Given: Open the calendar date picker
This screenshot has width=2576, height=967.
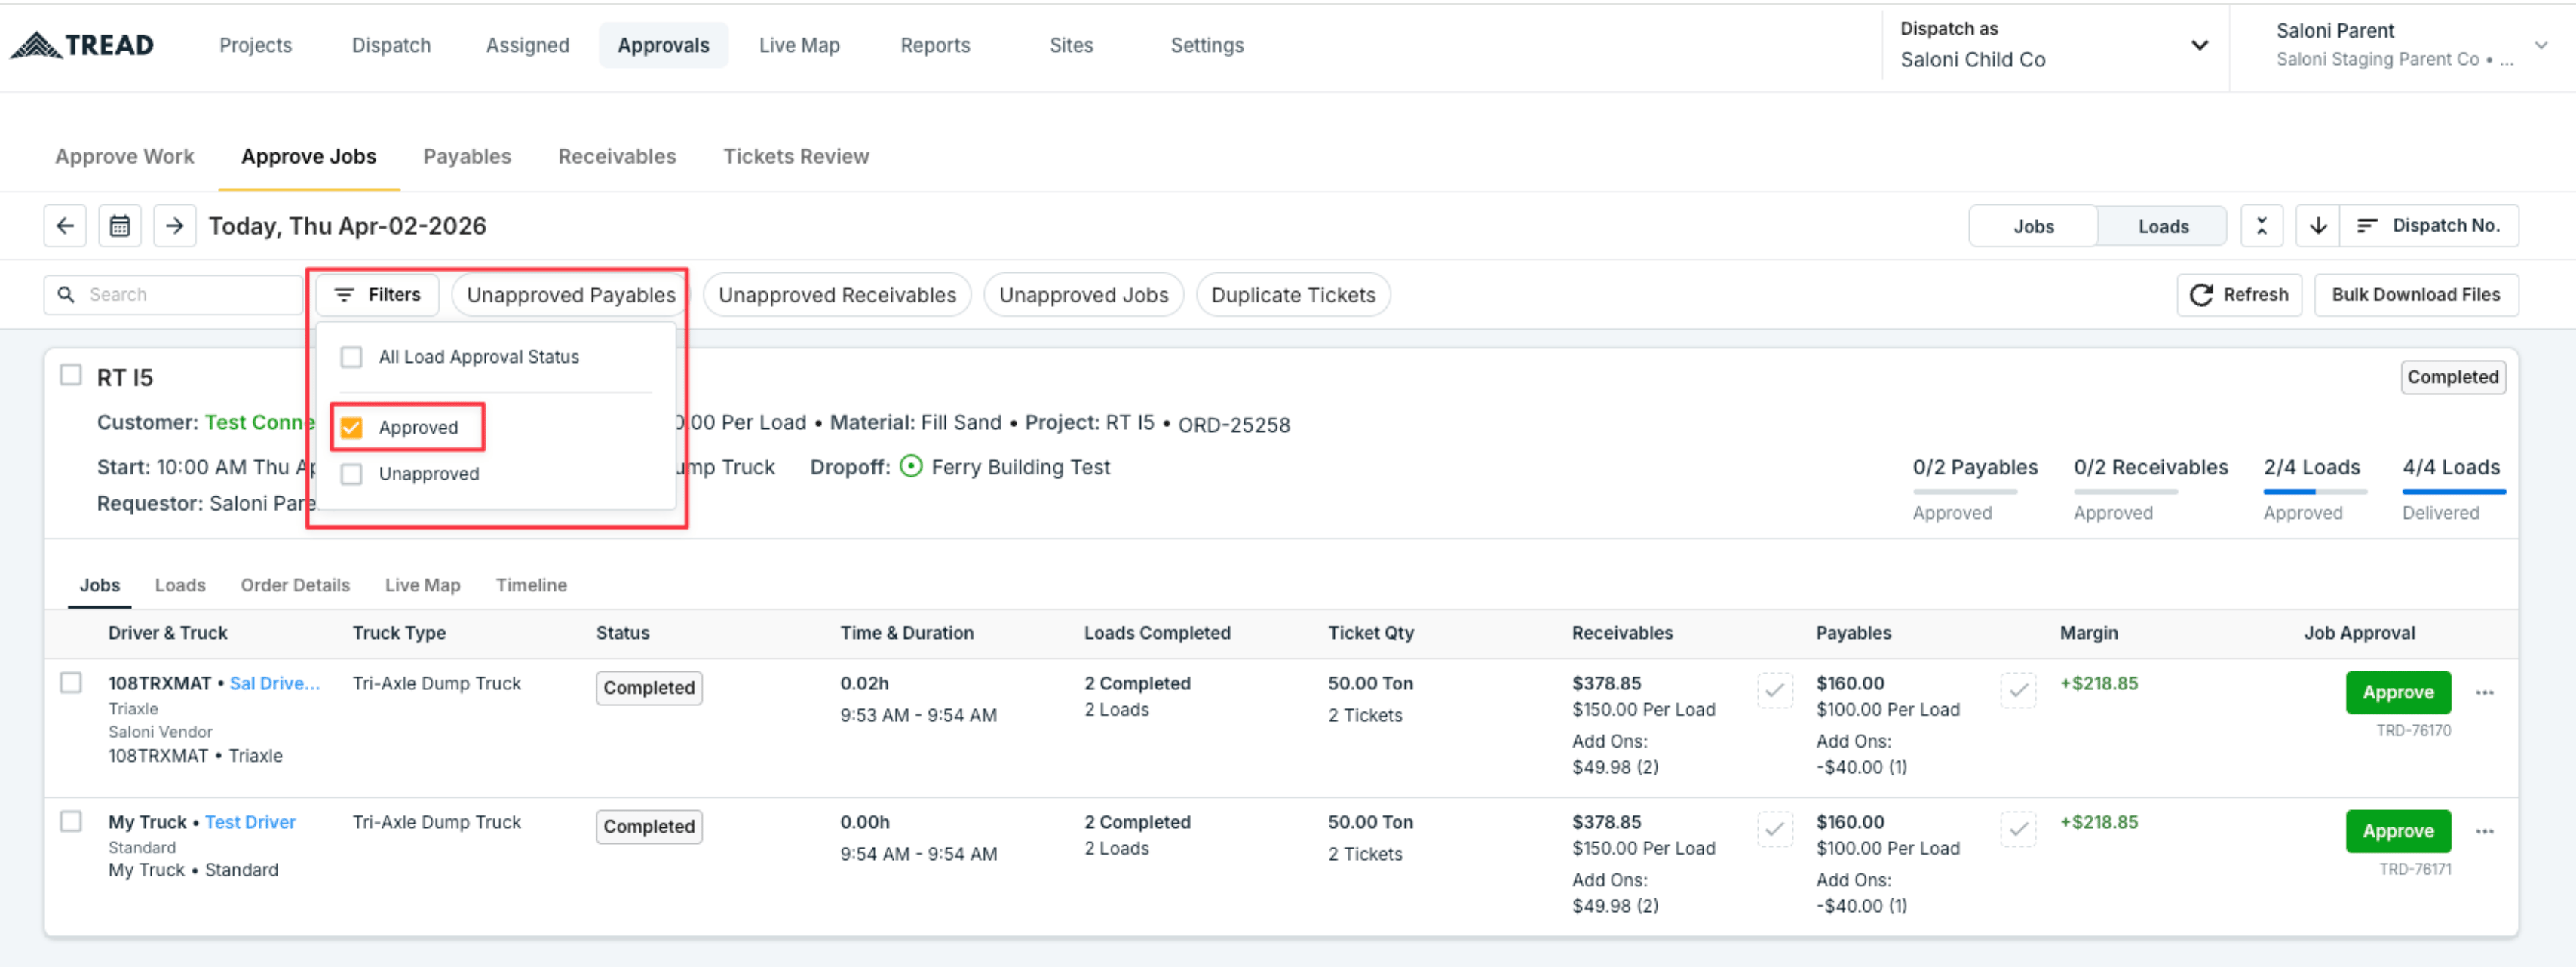Looking at the screenshot, I should [x=120, y=226].
